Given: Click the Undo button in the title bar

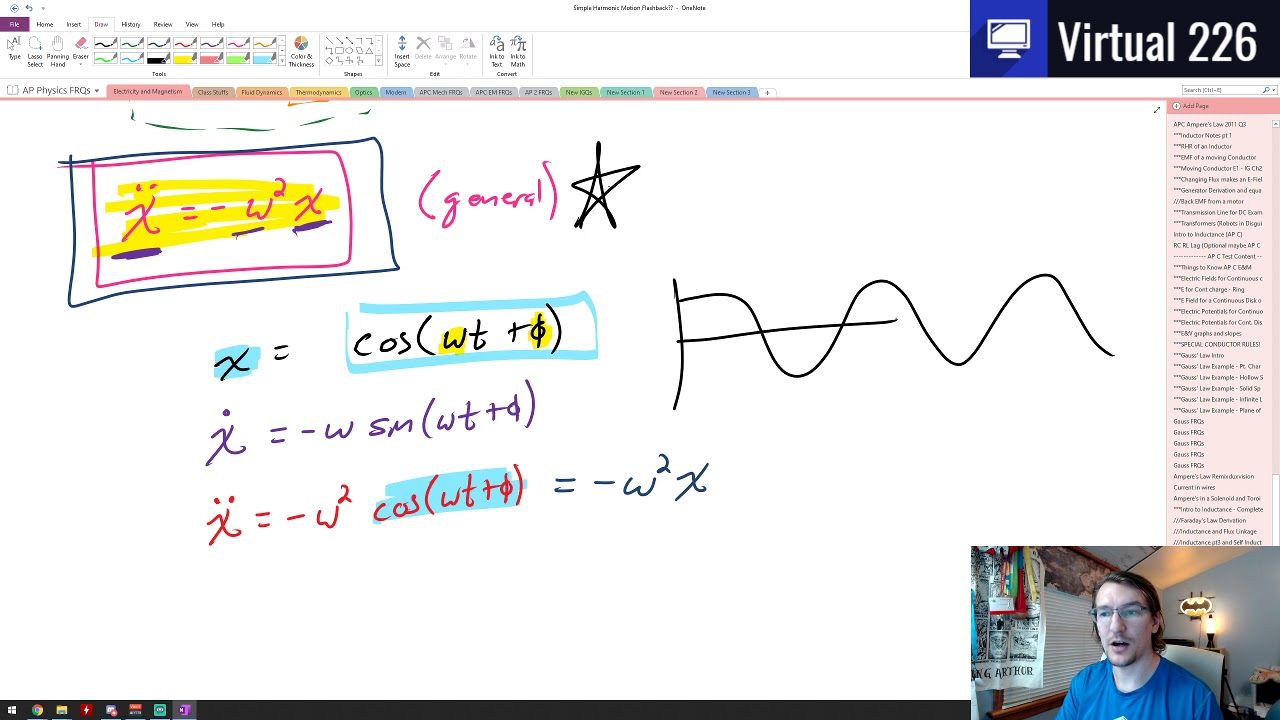Looking at the screenshot, I should coord(28,8).
